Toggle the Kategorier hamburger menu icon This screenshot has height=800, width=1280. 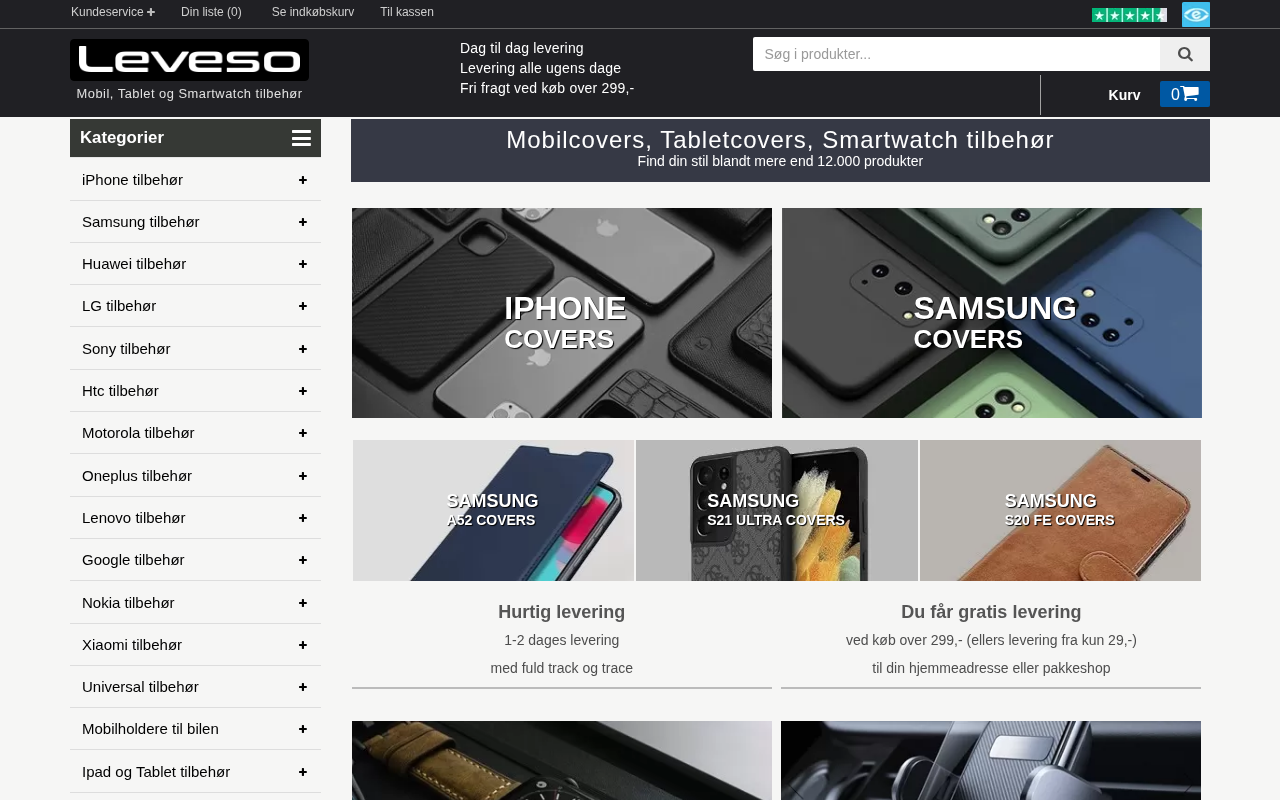tap(301, 138)
